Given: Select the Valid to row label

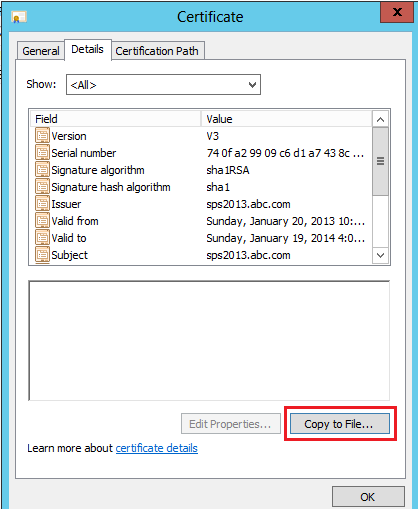Looking at the screenshot, I should click(69, 238).
